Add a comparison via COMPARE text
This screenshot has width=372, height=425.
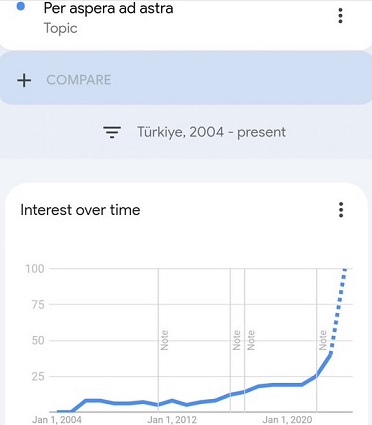pos(79,80)
